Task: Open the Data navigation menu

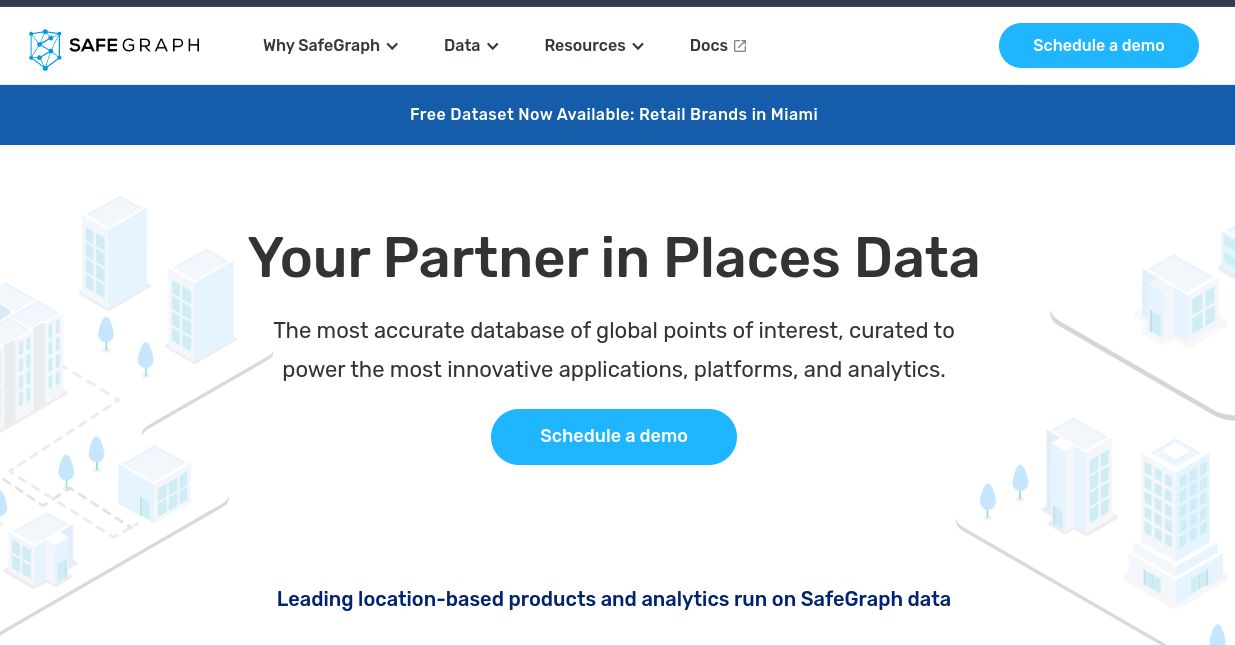Action: (462, 46)
